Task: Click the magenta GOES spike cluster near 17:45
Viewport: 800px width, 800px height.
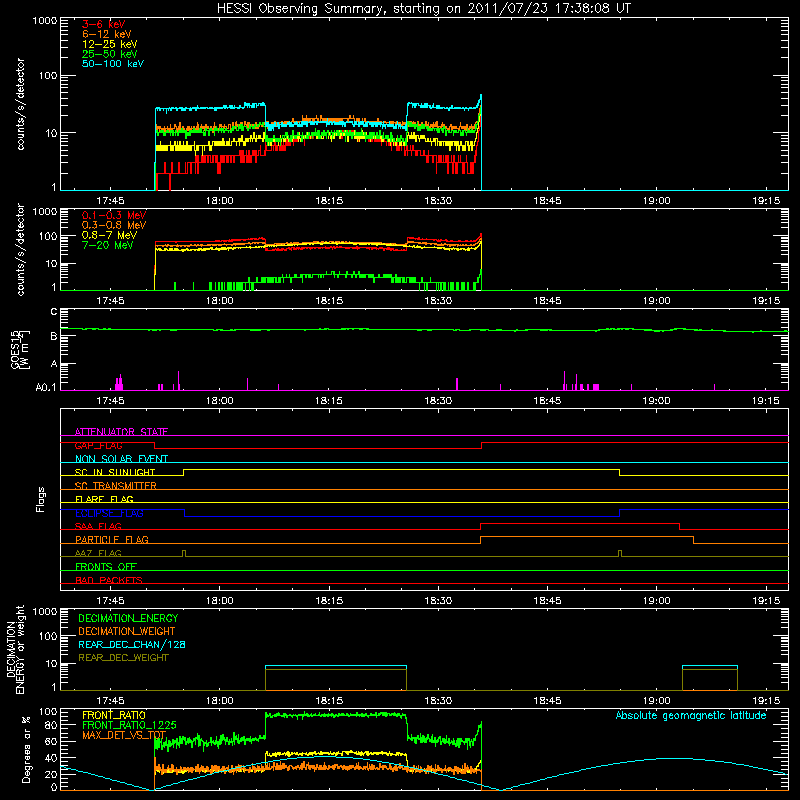Action: (119, 383)
